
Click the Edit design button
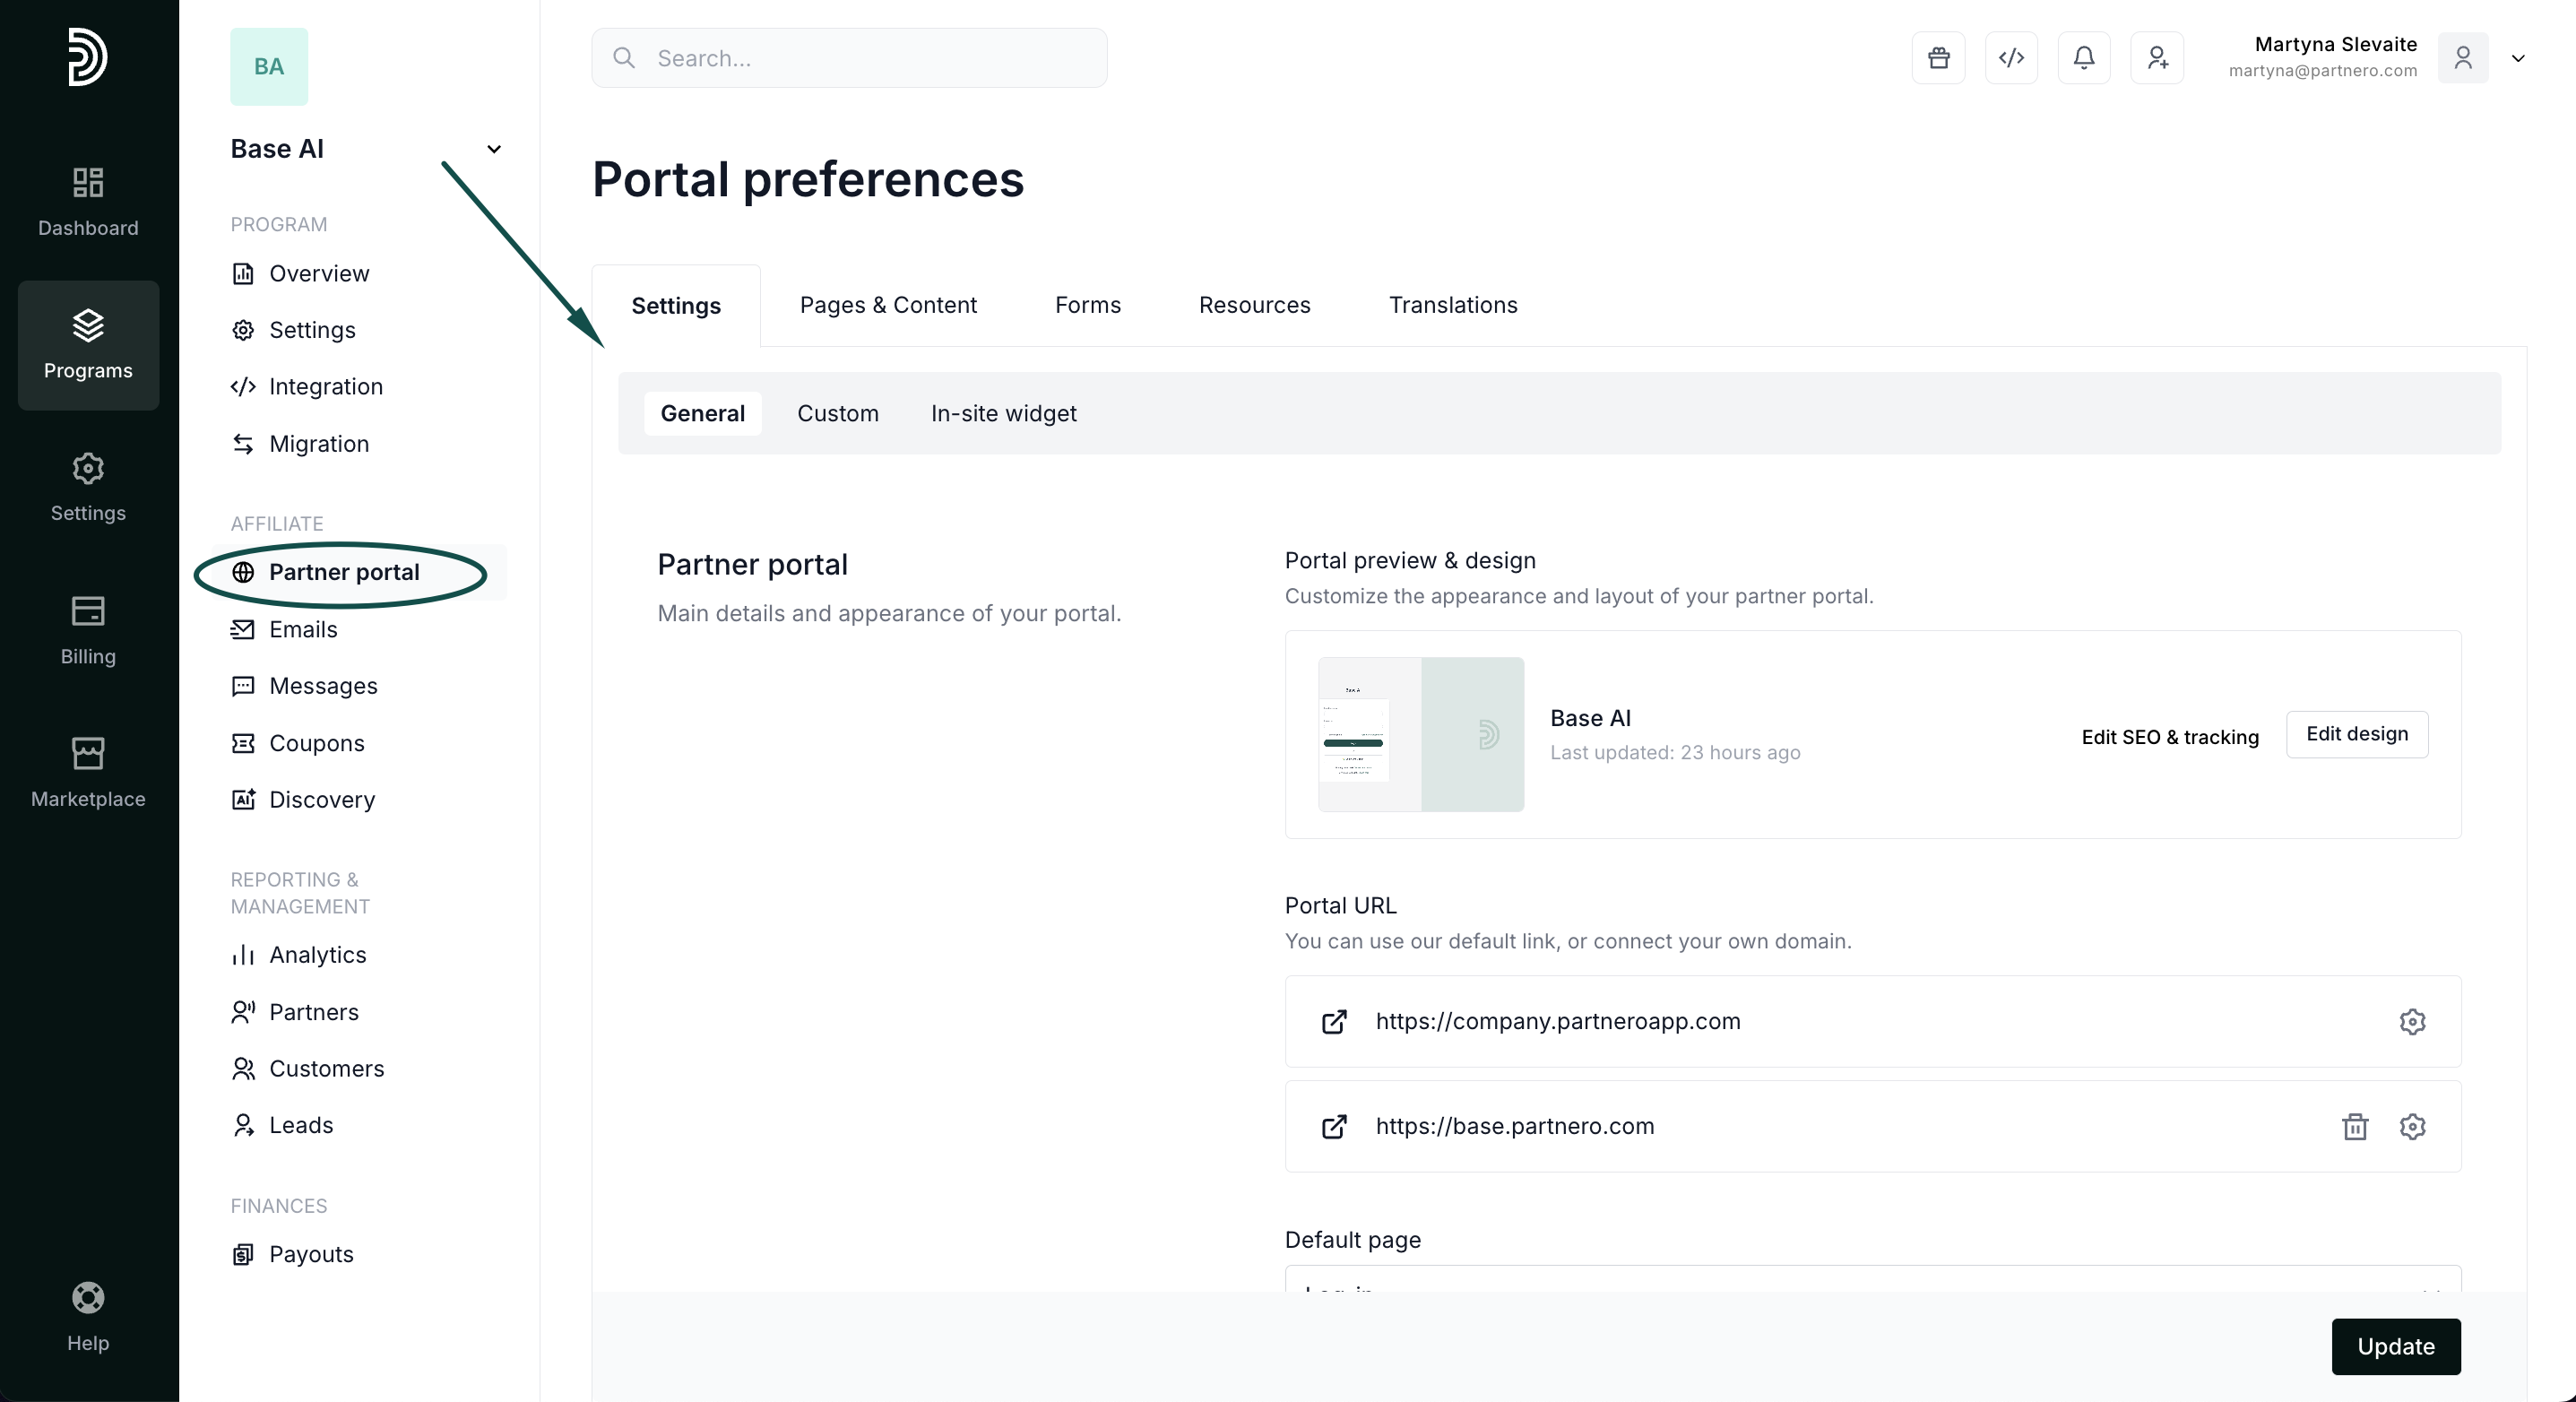(2356, 735)
